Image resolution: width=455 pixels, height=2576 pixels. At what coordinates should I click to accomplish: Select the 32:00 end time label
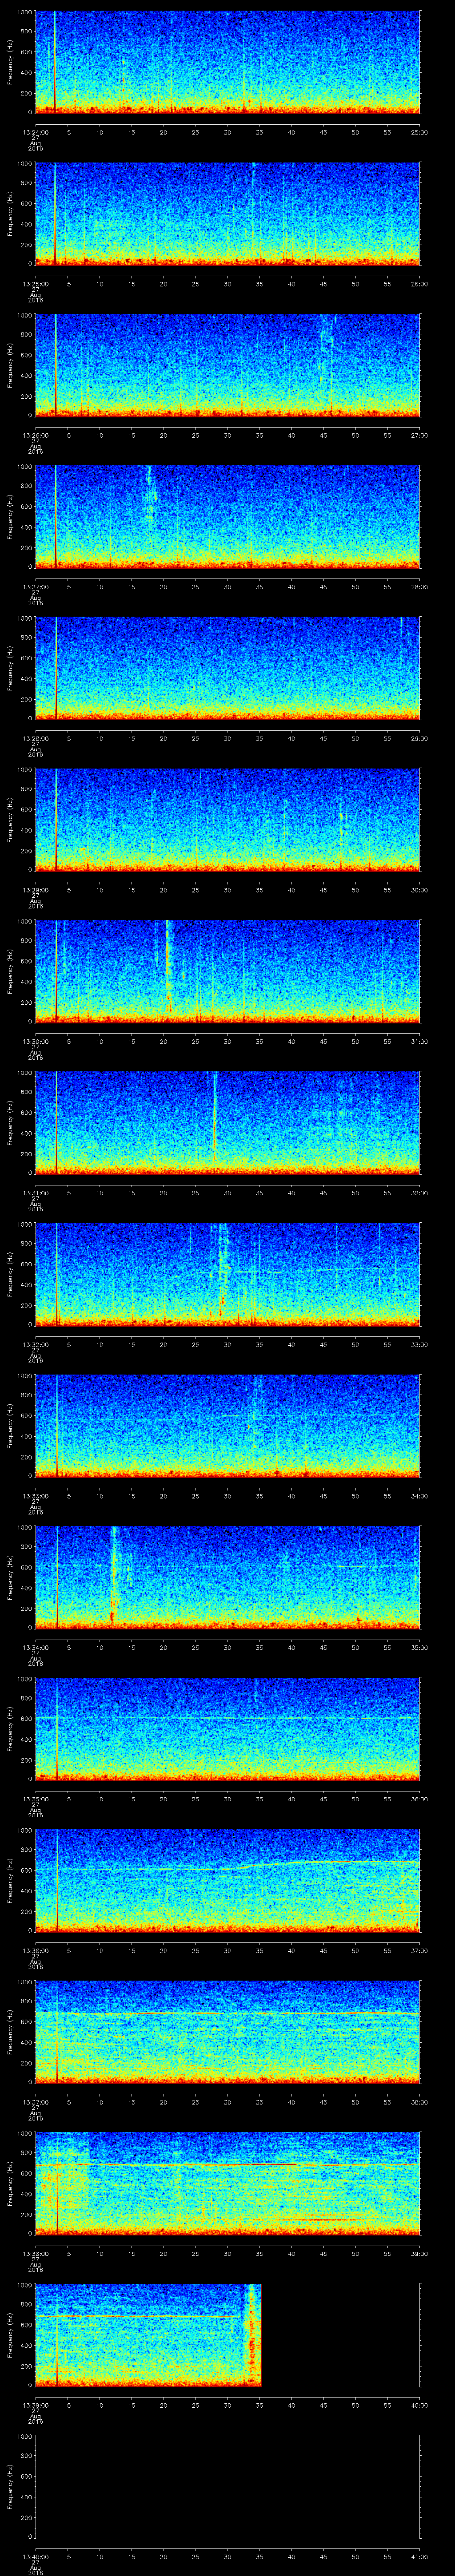coord(420,1193)
